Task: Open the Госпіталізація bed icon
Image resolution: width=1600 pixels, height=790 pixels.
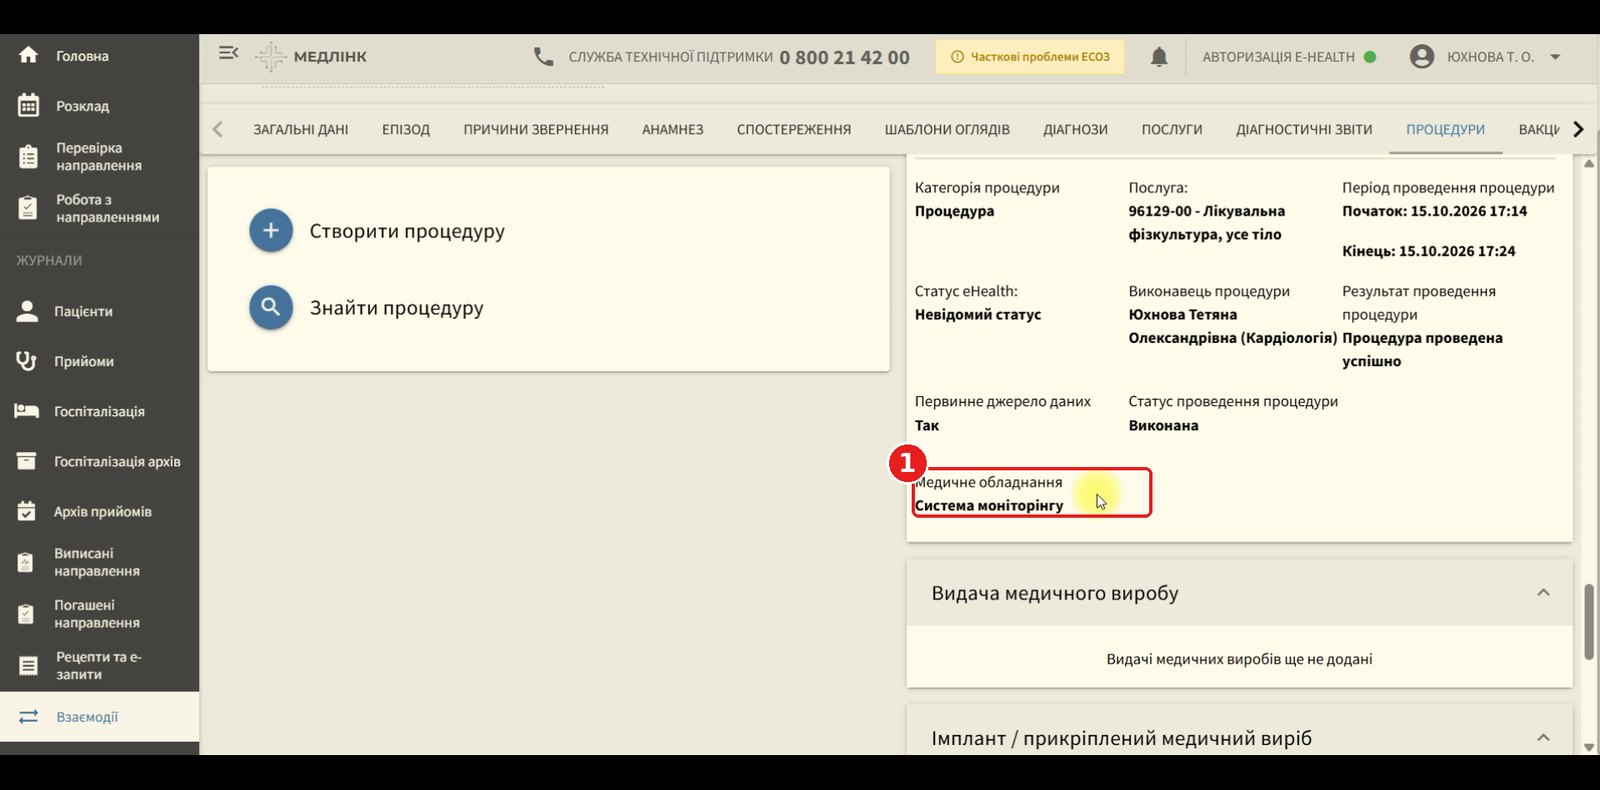Action: click(27, 411)
